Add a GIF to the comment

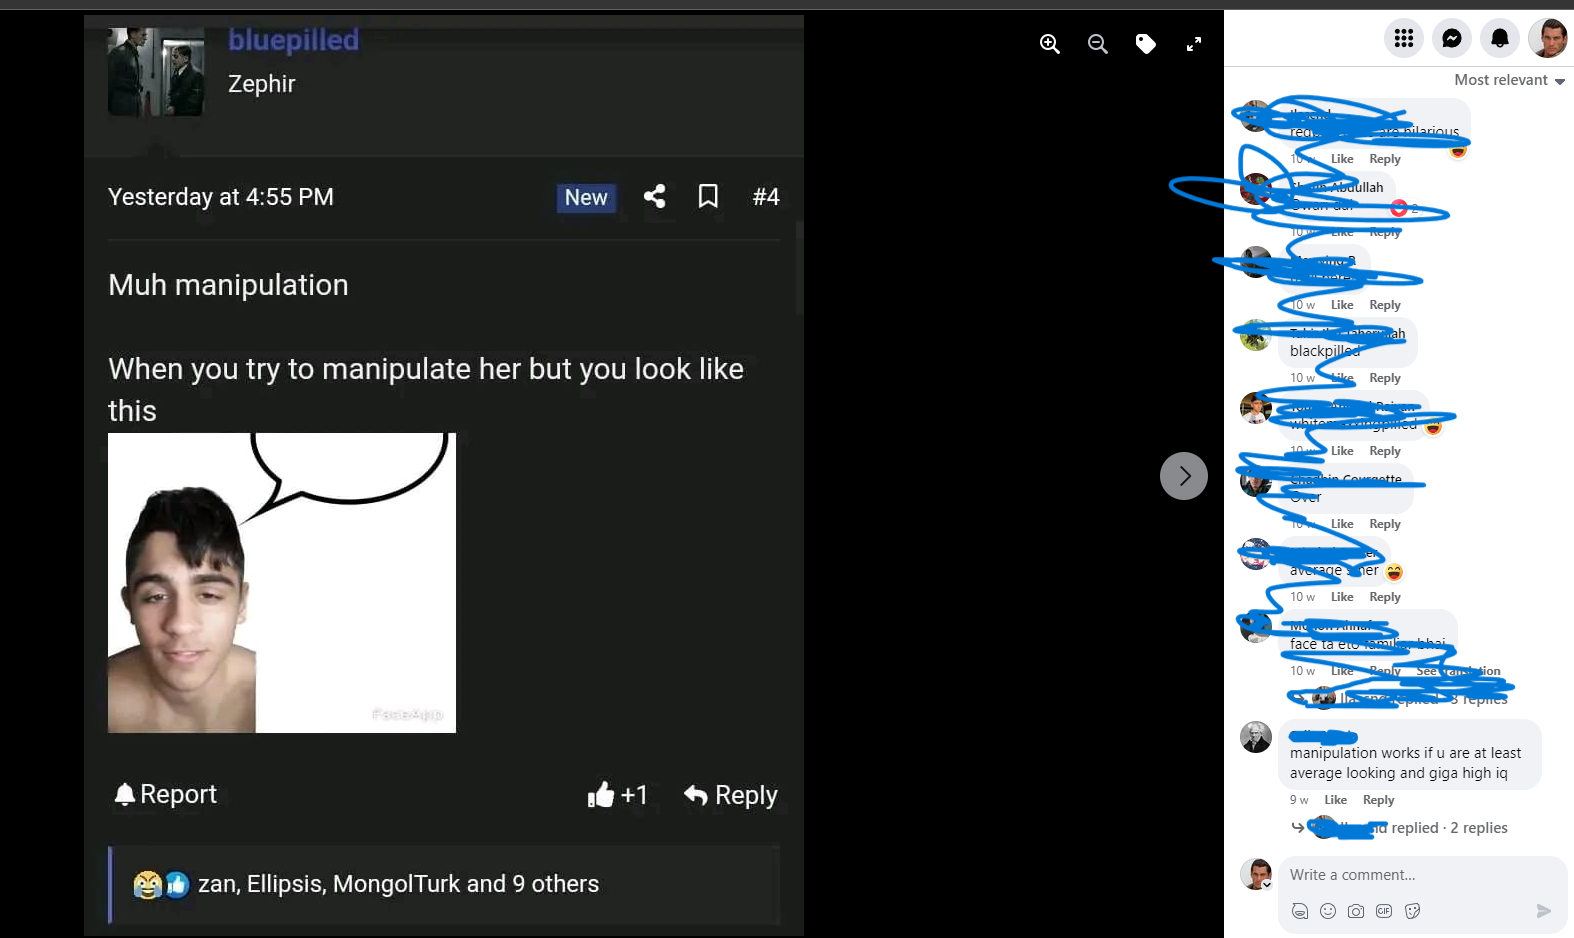[x=1384, y=911]
